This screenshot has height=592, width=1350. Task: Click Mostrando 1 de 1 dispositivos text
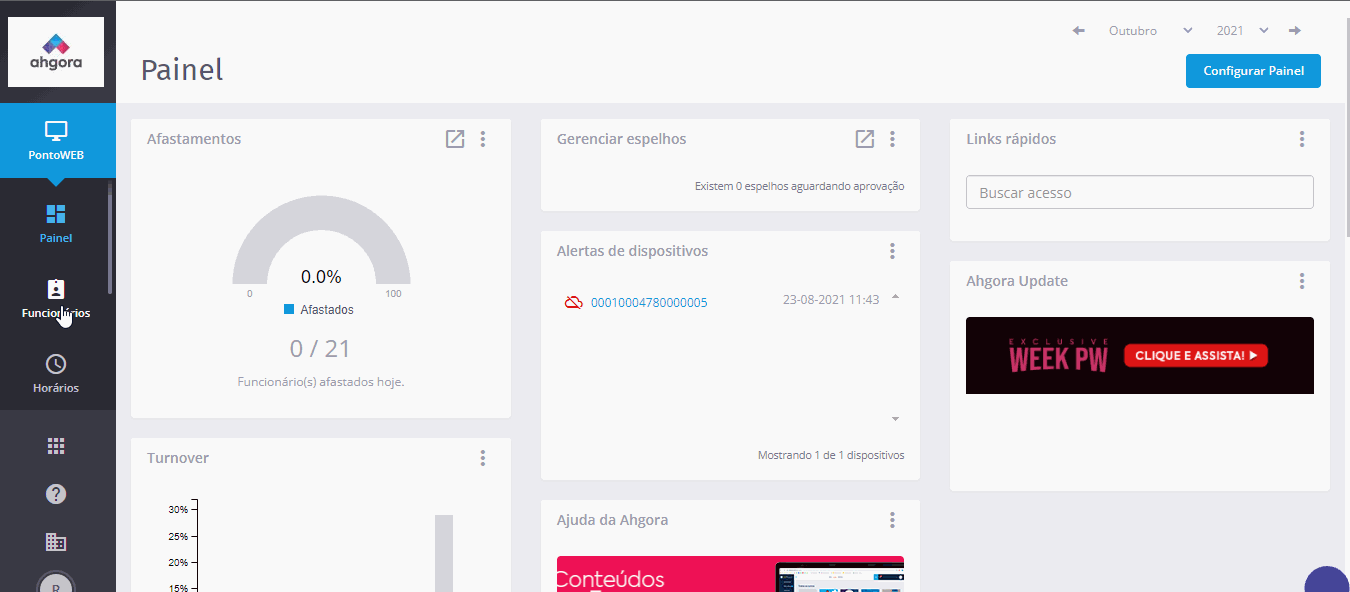(831, 455)
